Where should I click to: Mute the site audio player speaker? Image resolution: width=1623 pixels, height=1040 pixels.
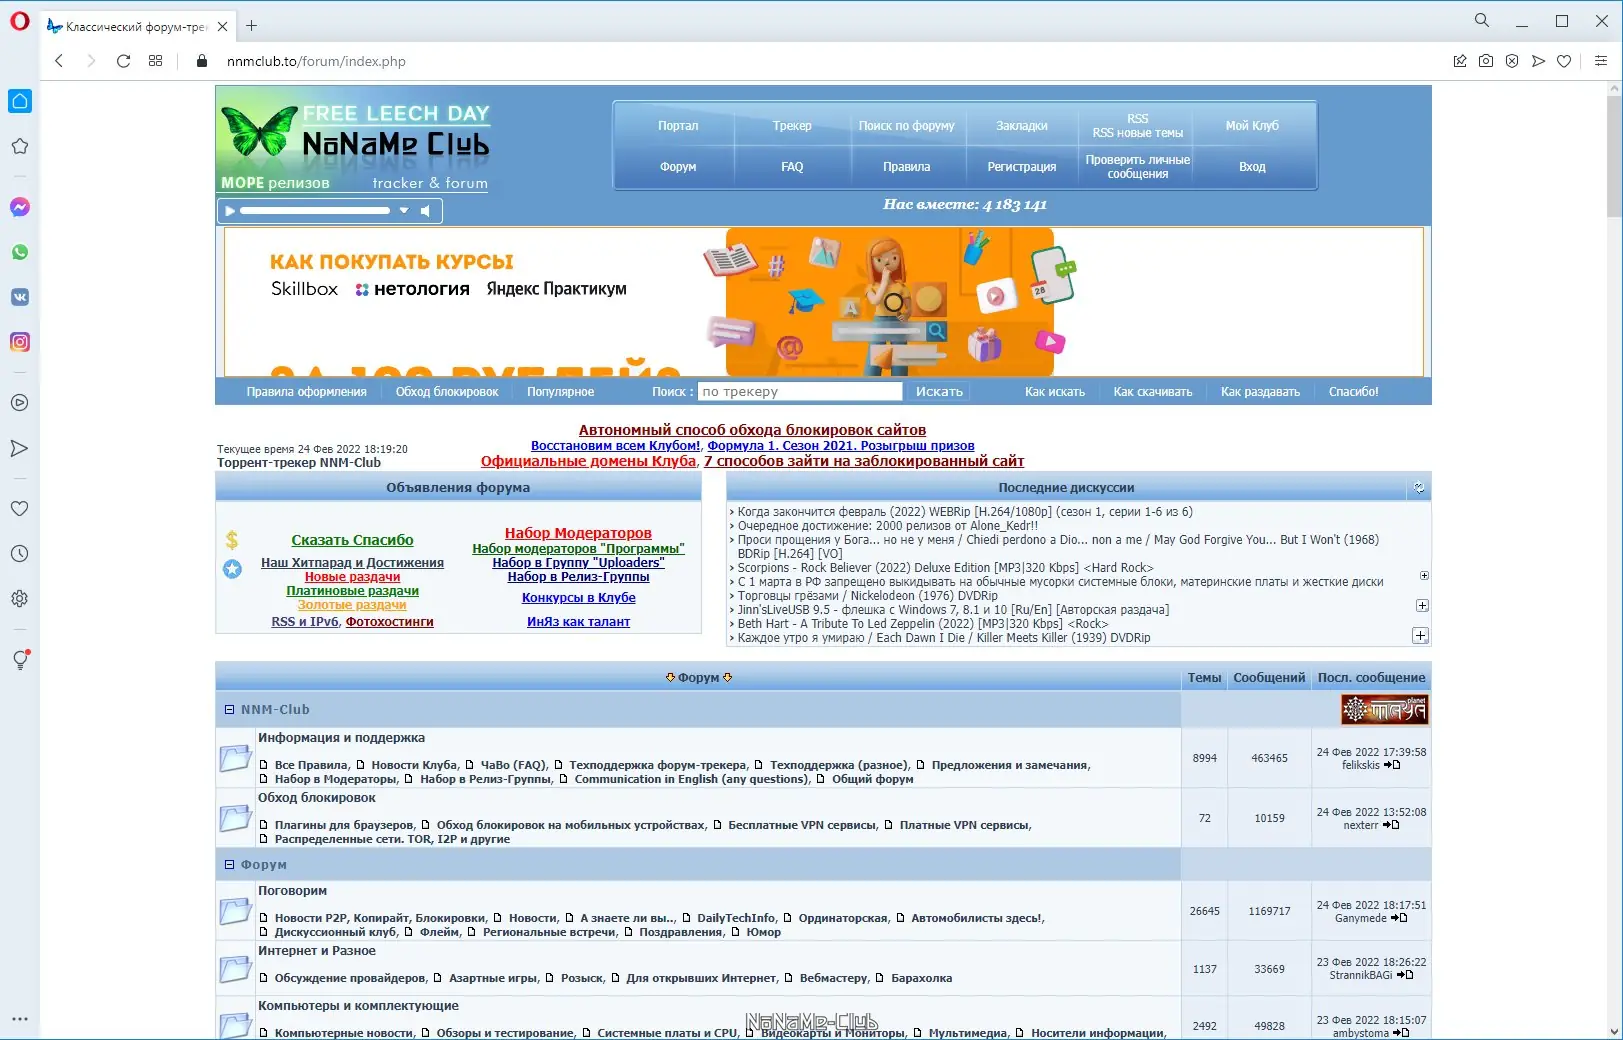click(426, 211)
